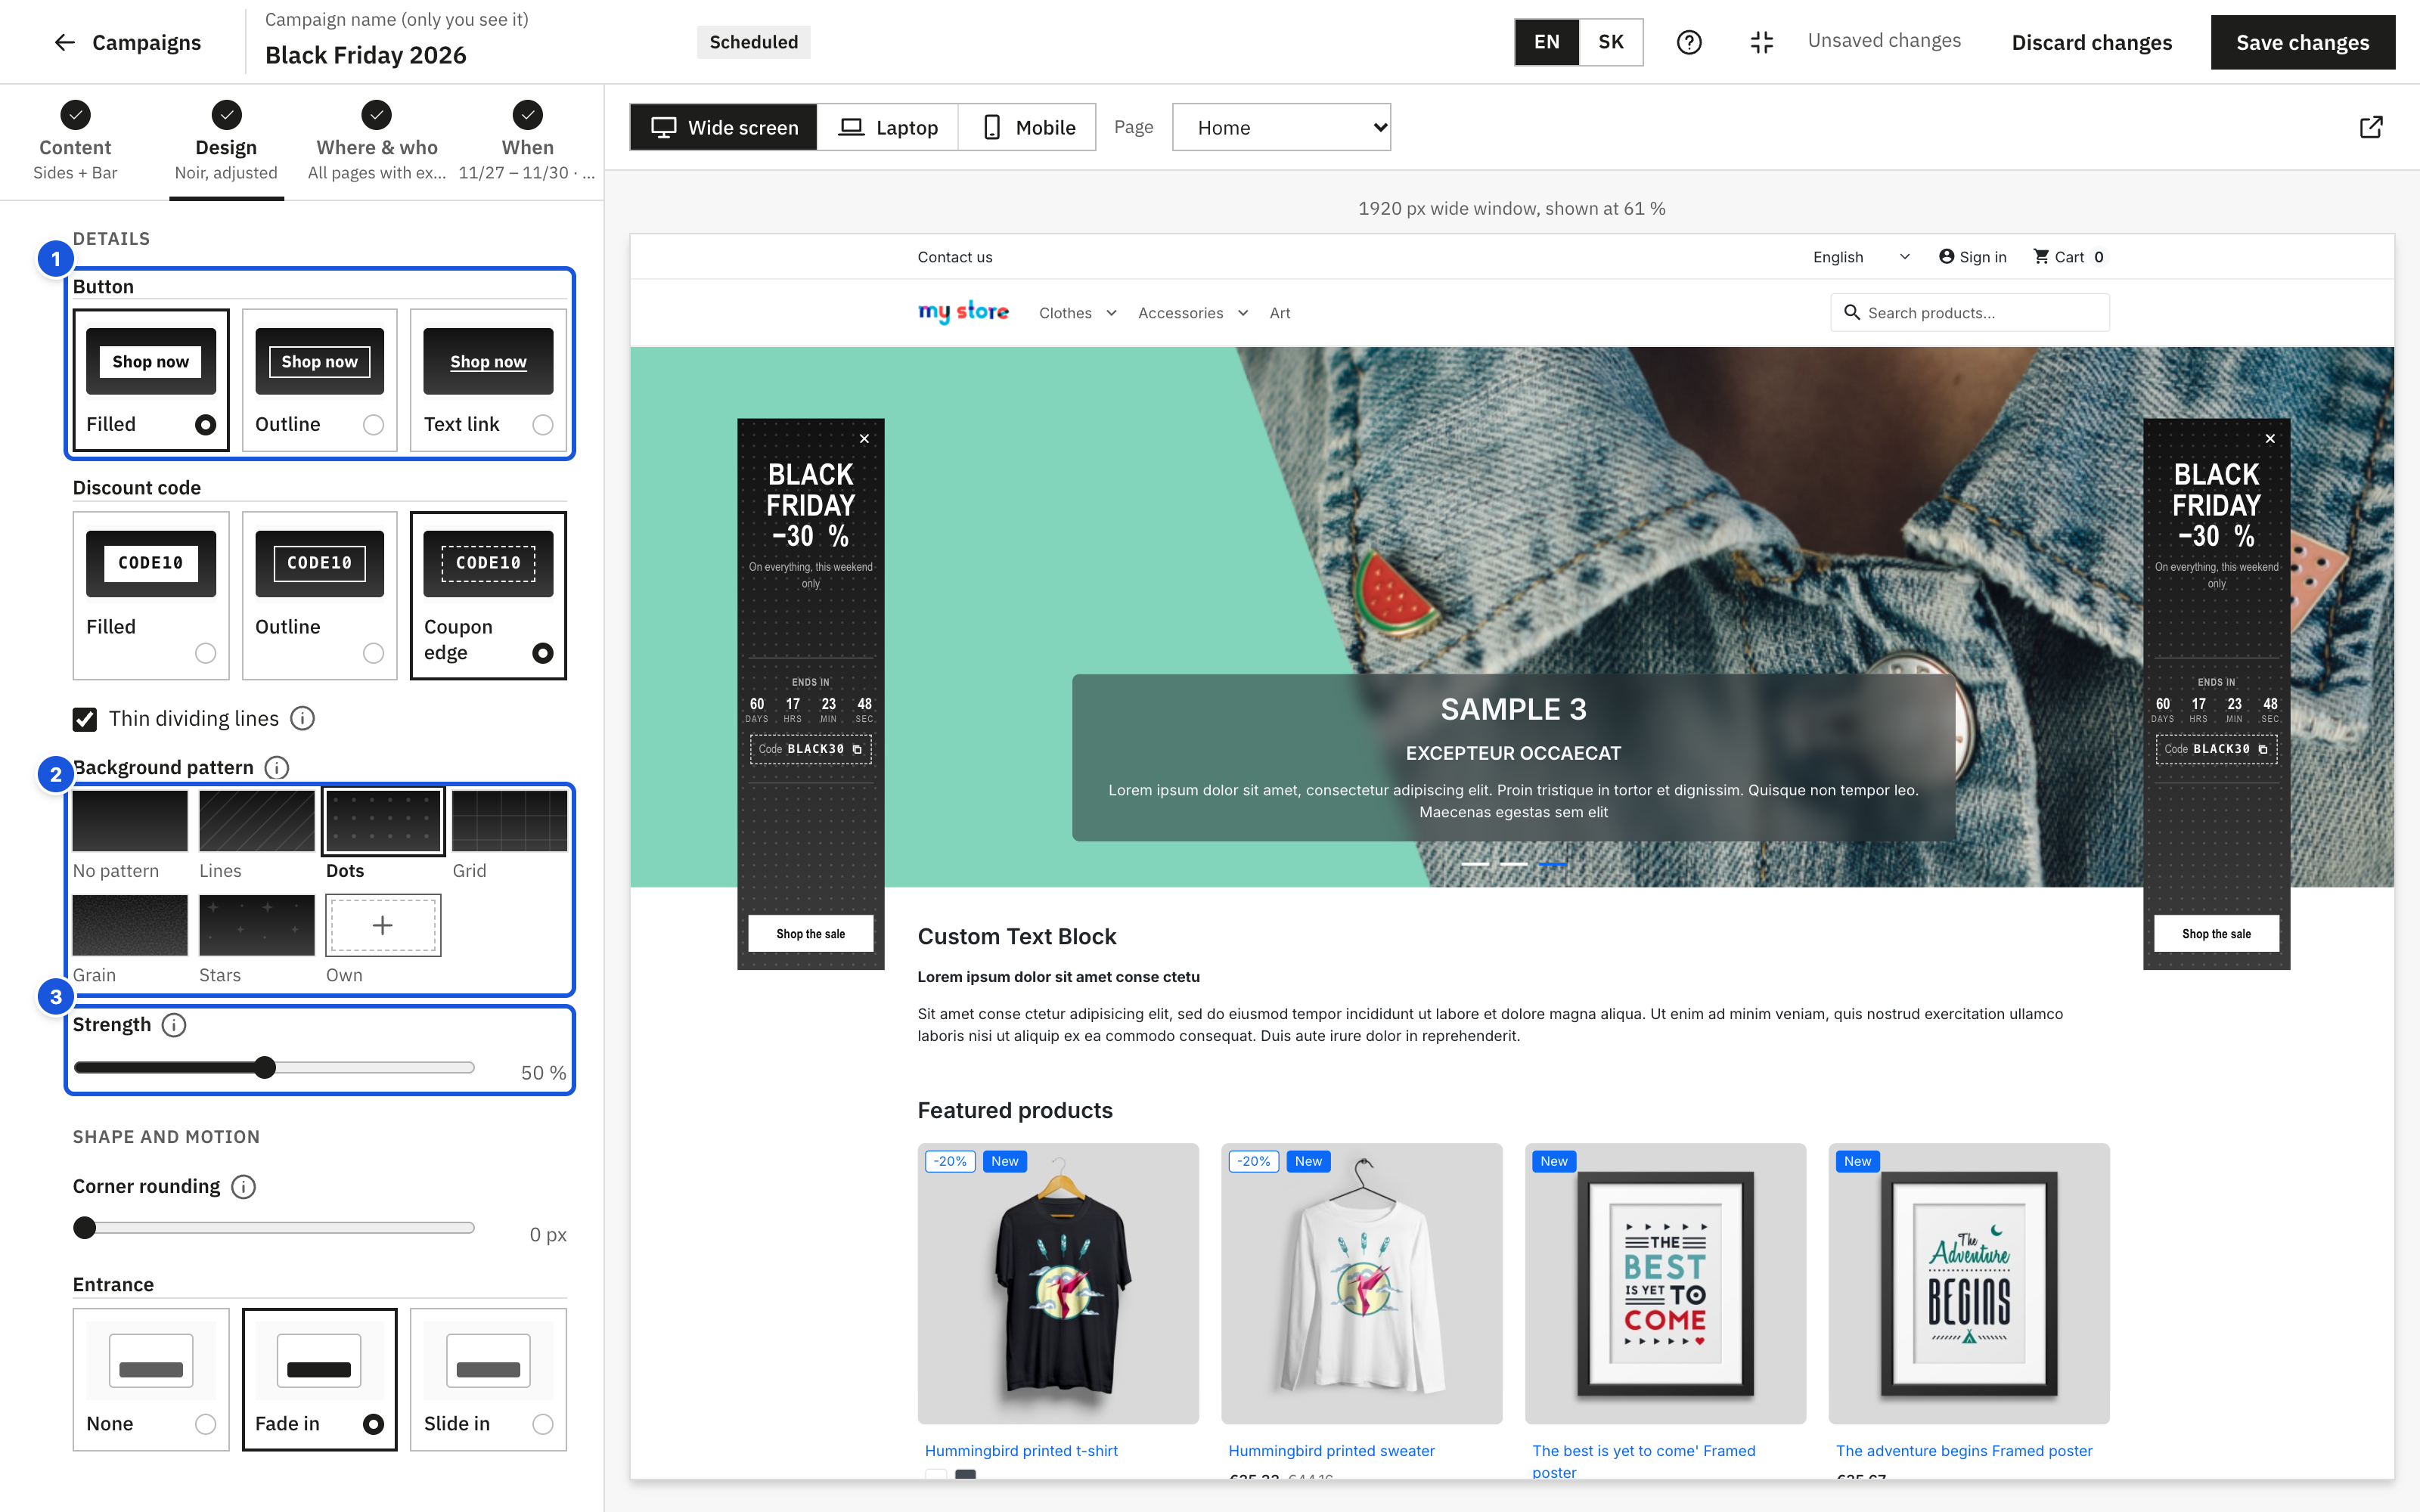Switch to the Where & who tab
Image resolution: width=2420 pixels, height=1512 pixels.
point(376,142)
